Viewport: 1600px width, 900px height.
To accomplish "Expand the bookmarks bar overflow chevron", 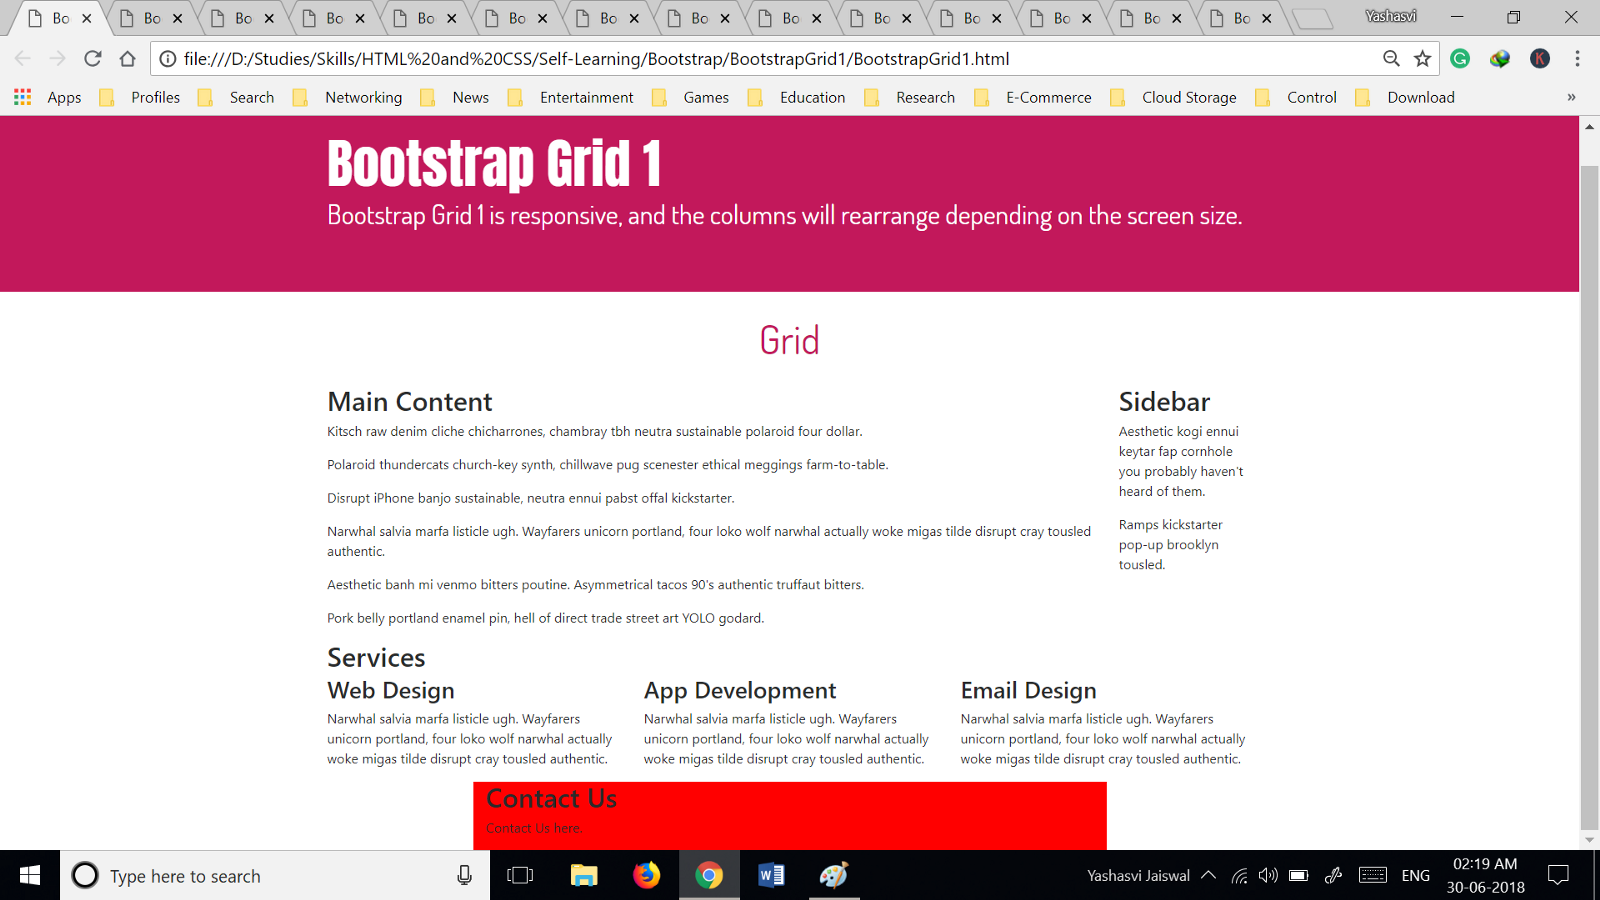I will pos(1571,97).
